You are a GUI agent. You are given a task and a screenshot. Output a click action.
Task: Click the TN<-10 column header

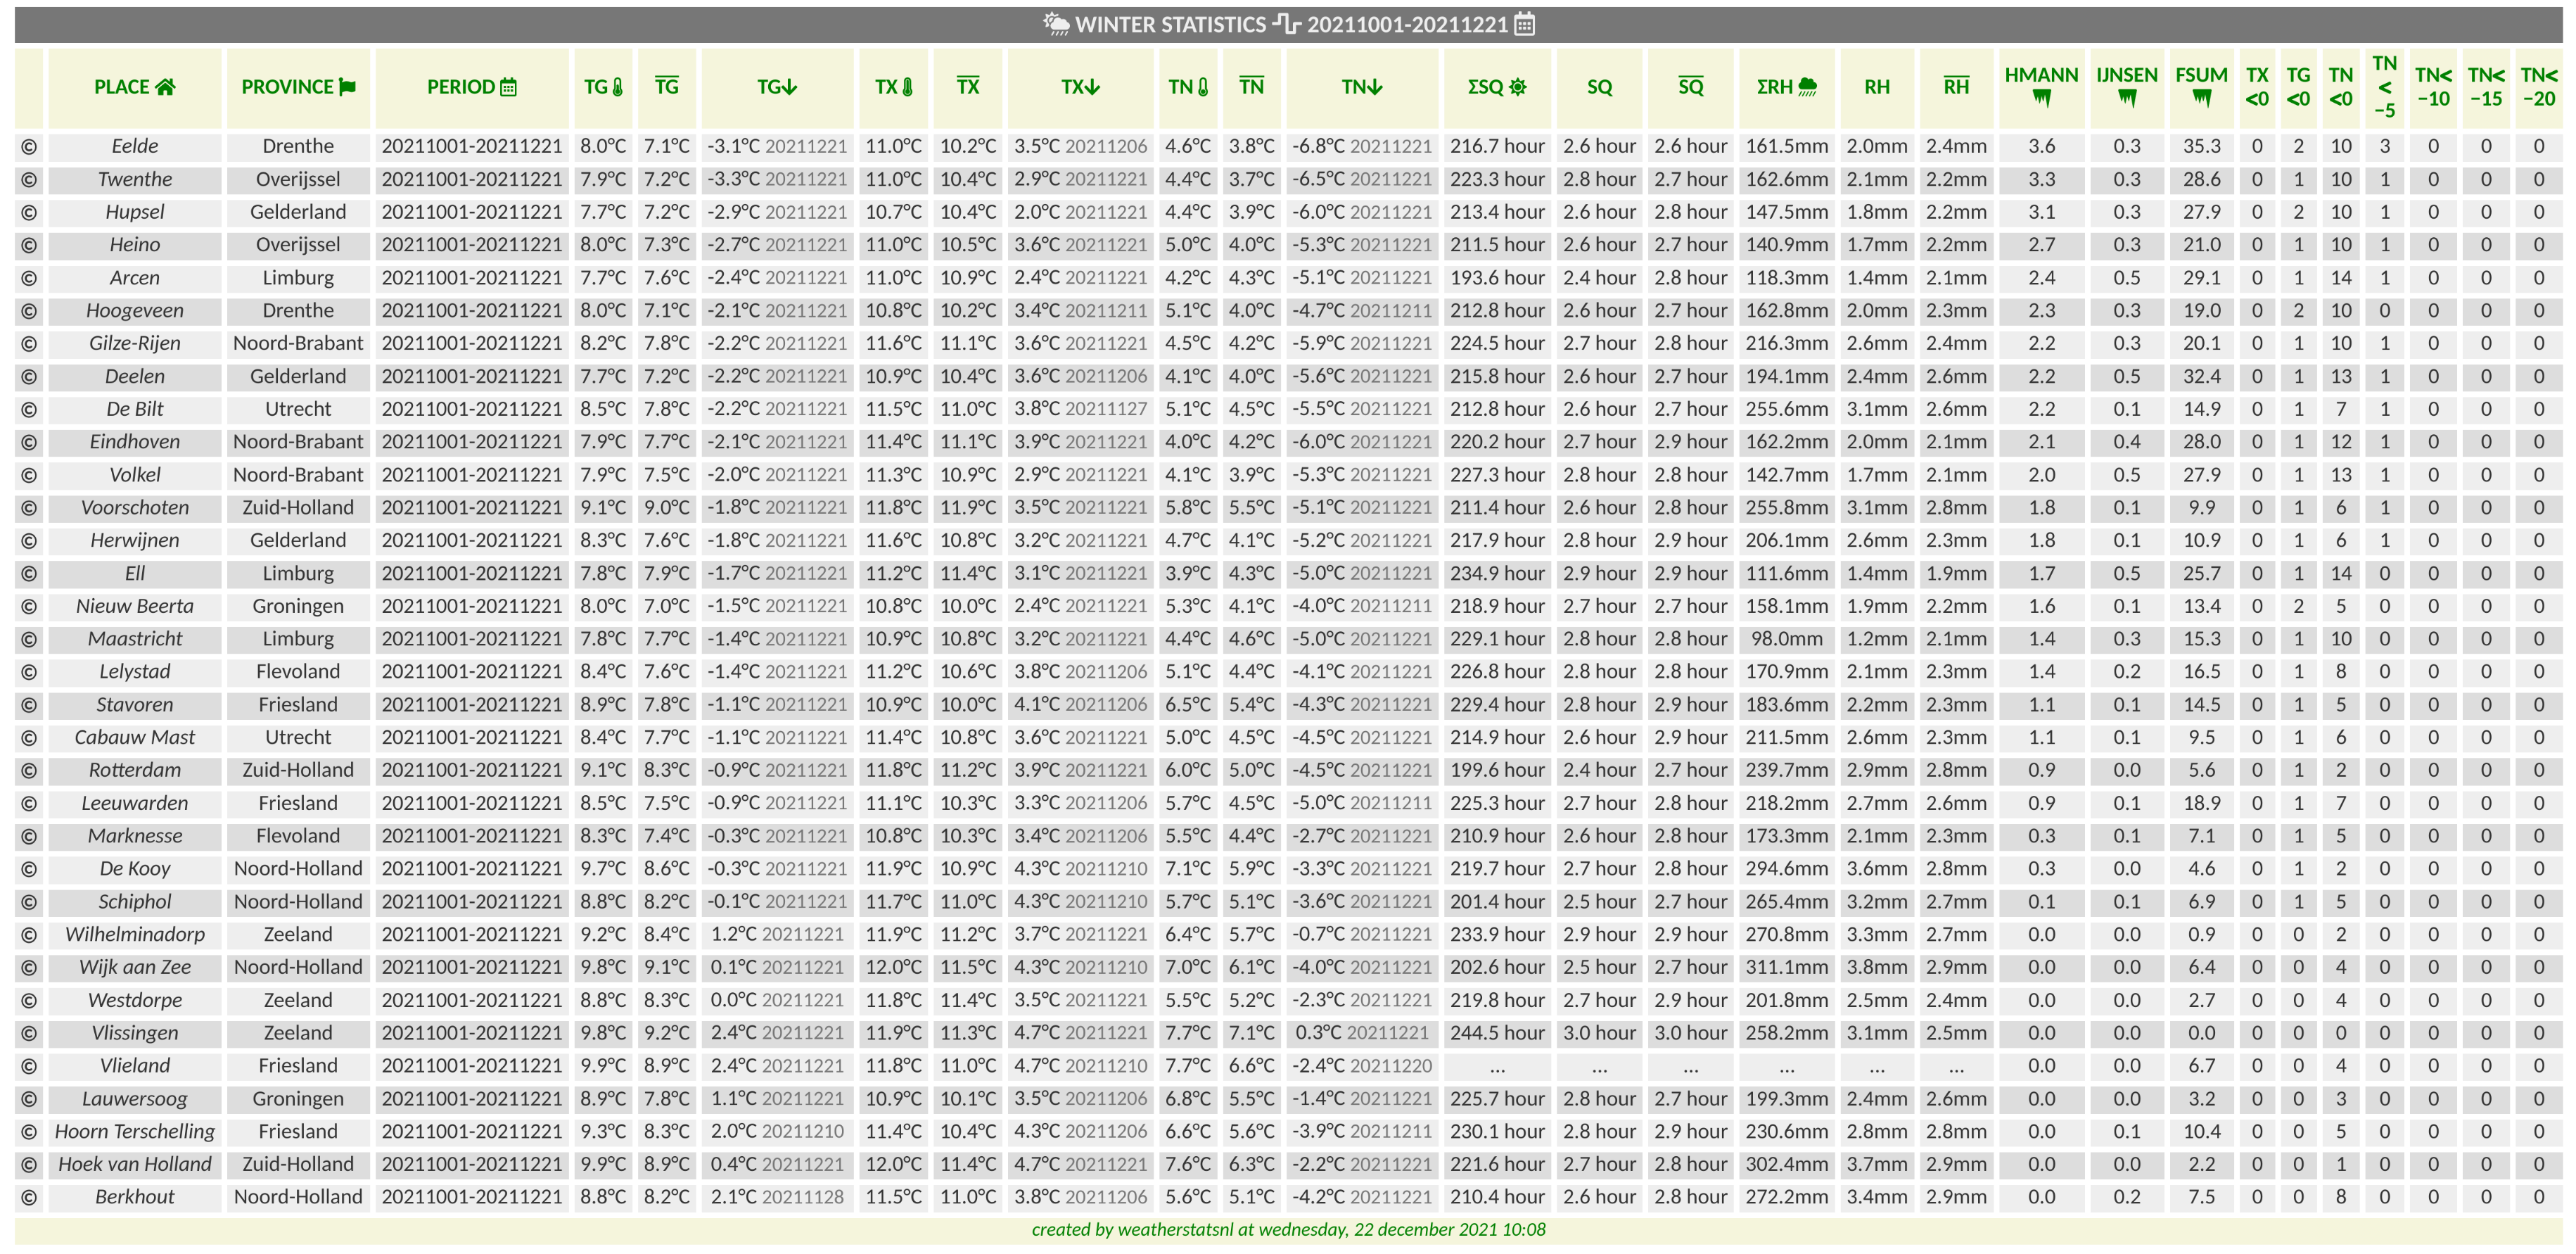click(2433, 87)
